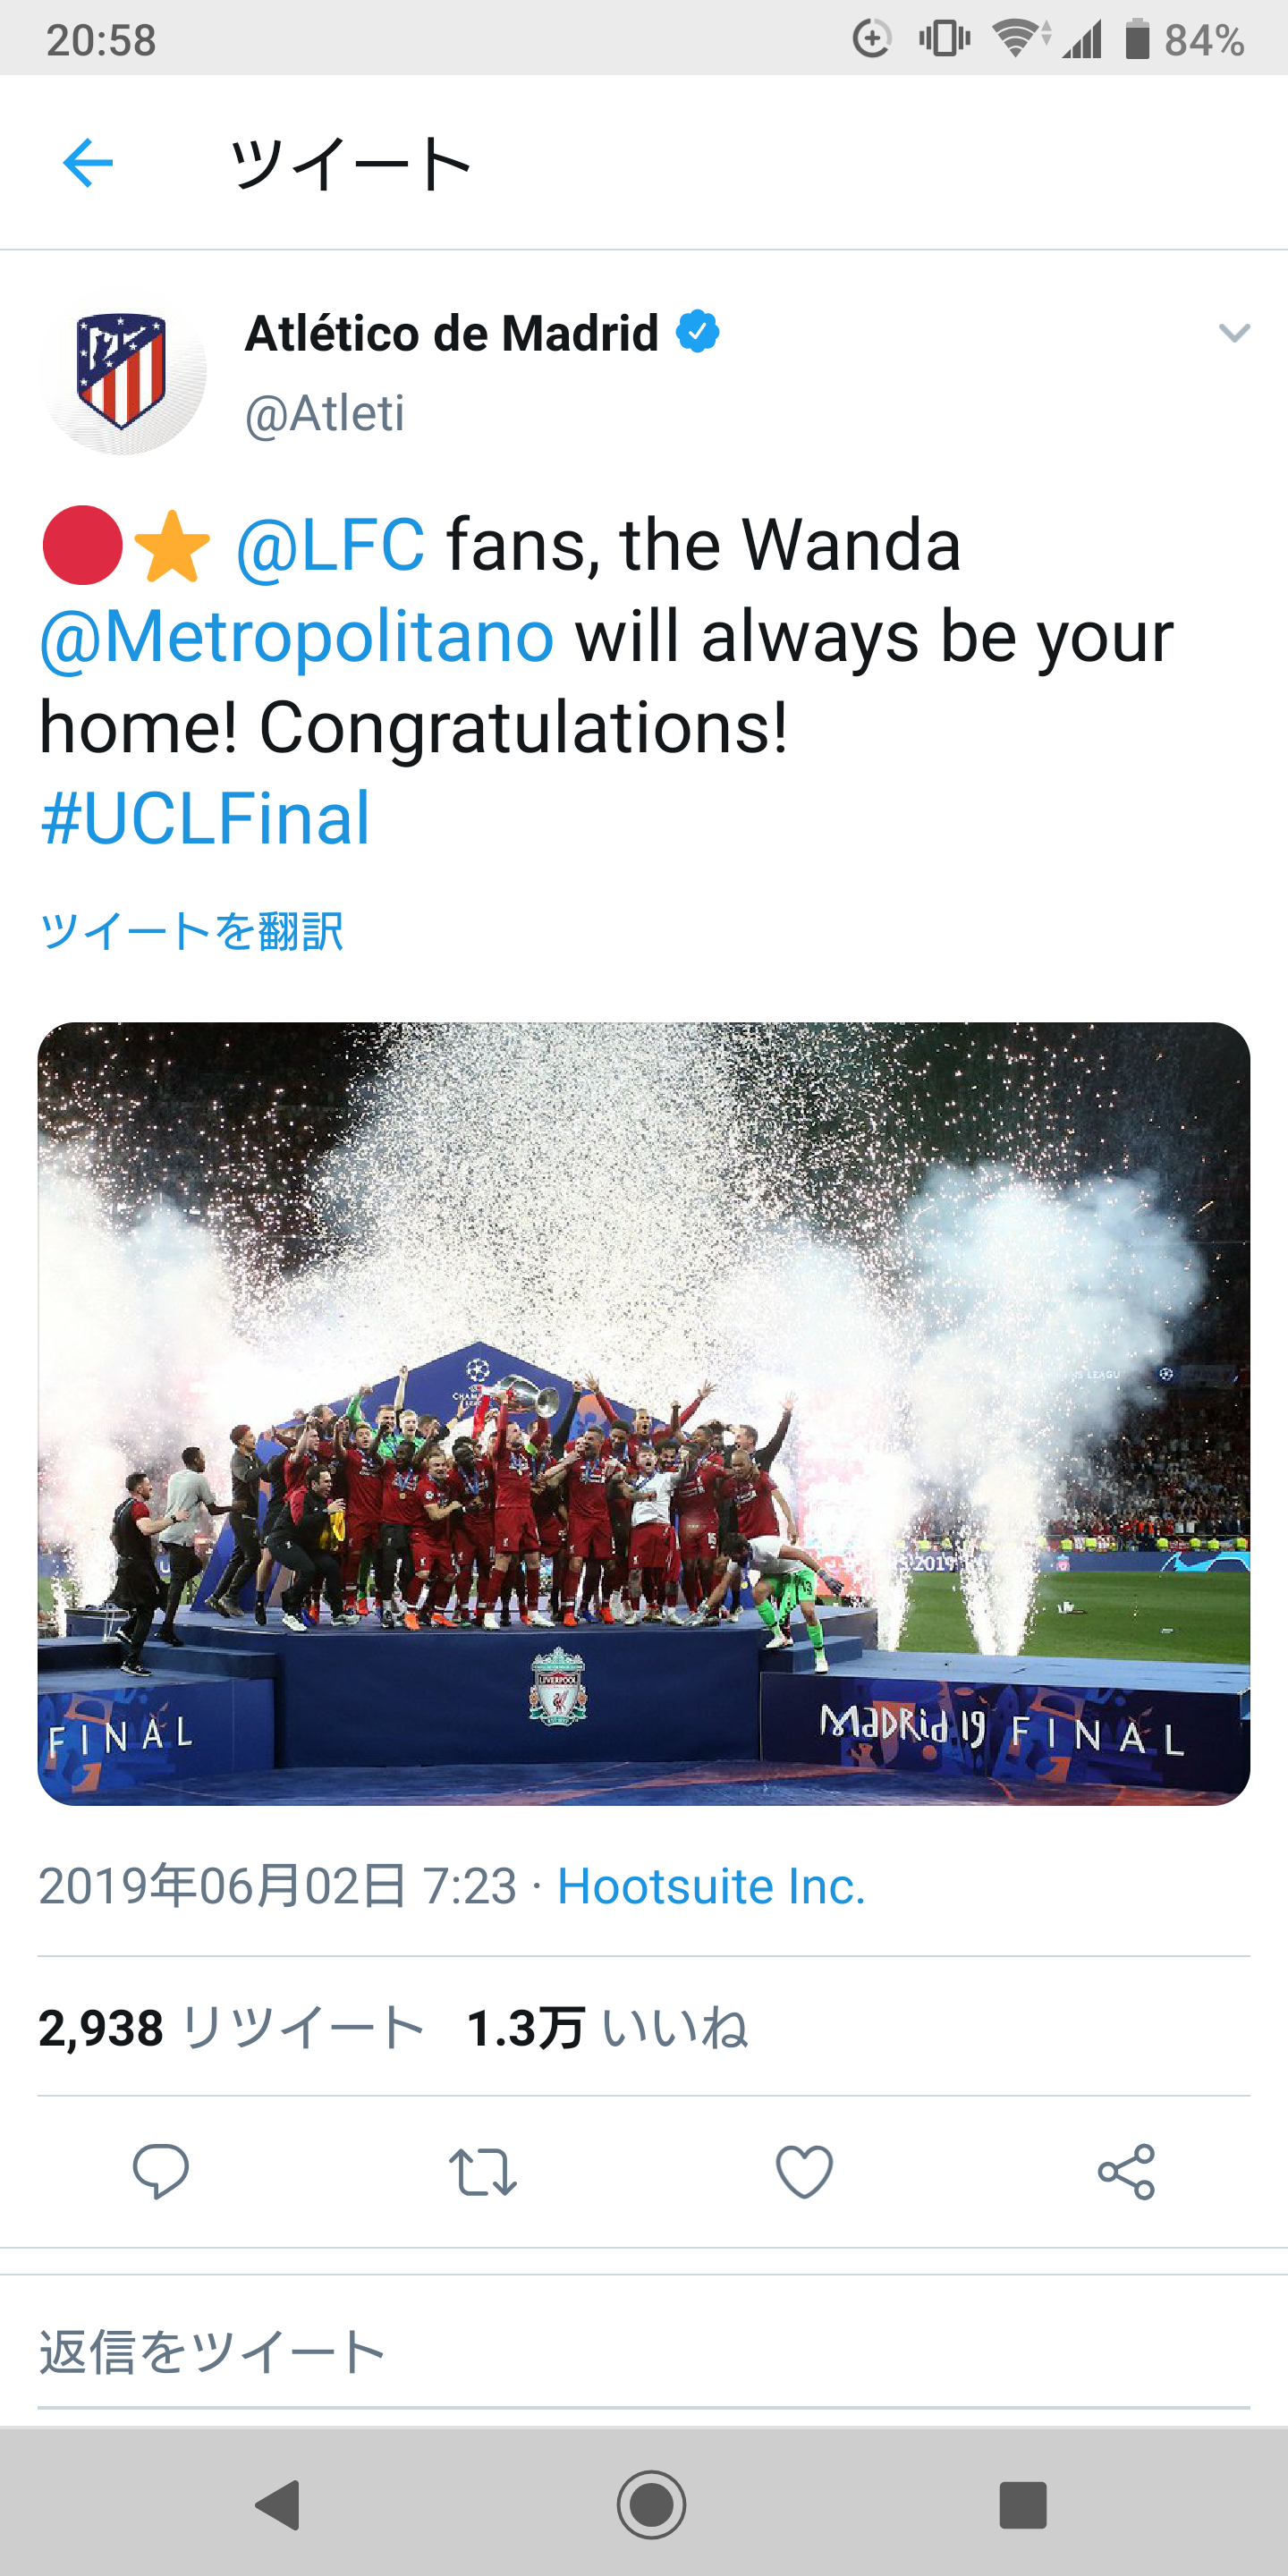The height and width of the screenshot is (2576, 1288).
Task: Open the @LFC mention
Action: [x=331, y=546]
